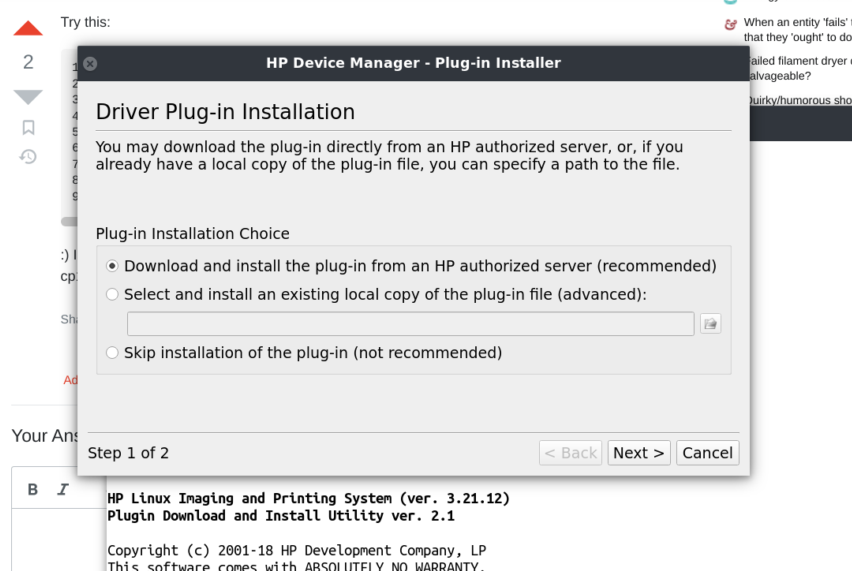Screen dimensions: 852x571
Task: Click the plug-in file path field
Action: pyautogui.click(x=410, y=324)
